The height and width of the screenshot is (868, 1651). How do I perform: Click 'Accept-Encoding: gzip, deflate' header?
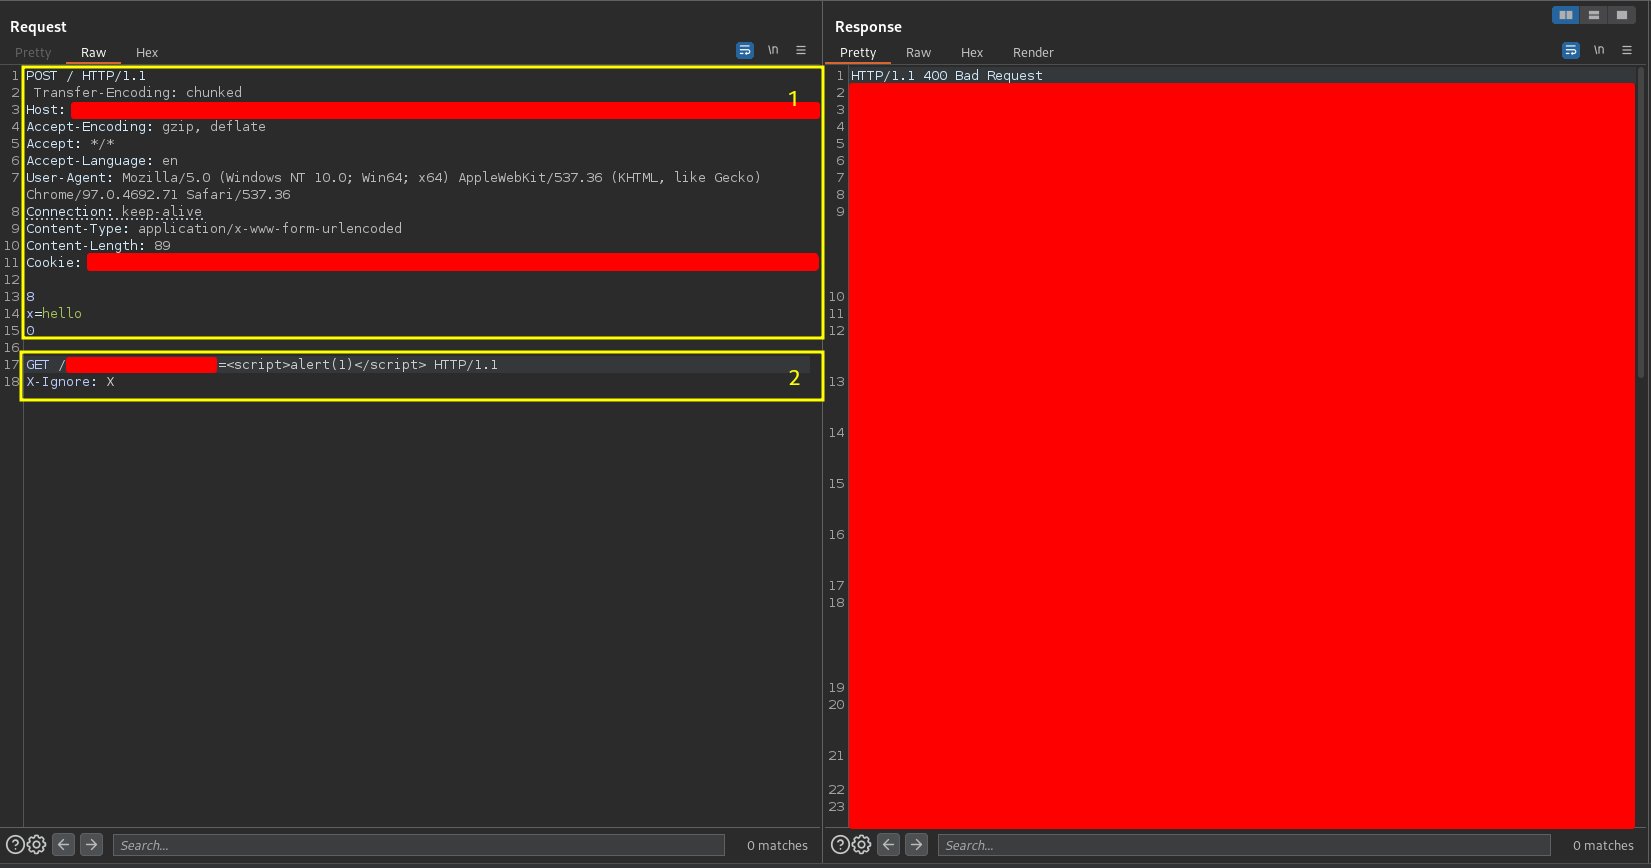pos(146,127)
